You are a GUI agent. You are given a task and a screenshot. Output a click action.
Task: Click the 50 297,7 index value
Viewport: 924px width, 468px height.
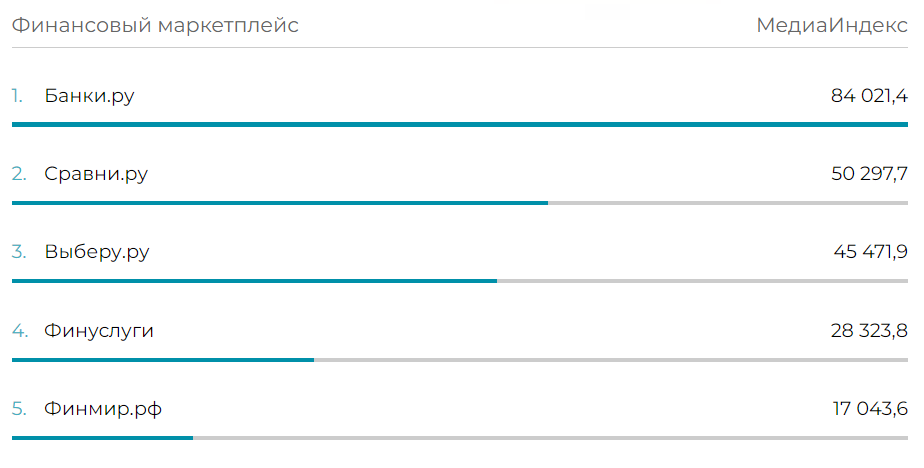(x=869, y=174)
